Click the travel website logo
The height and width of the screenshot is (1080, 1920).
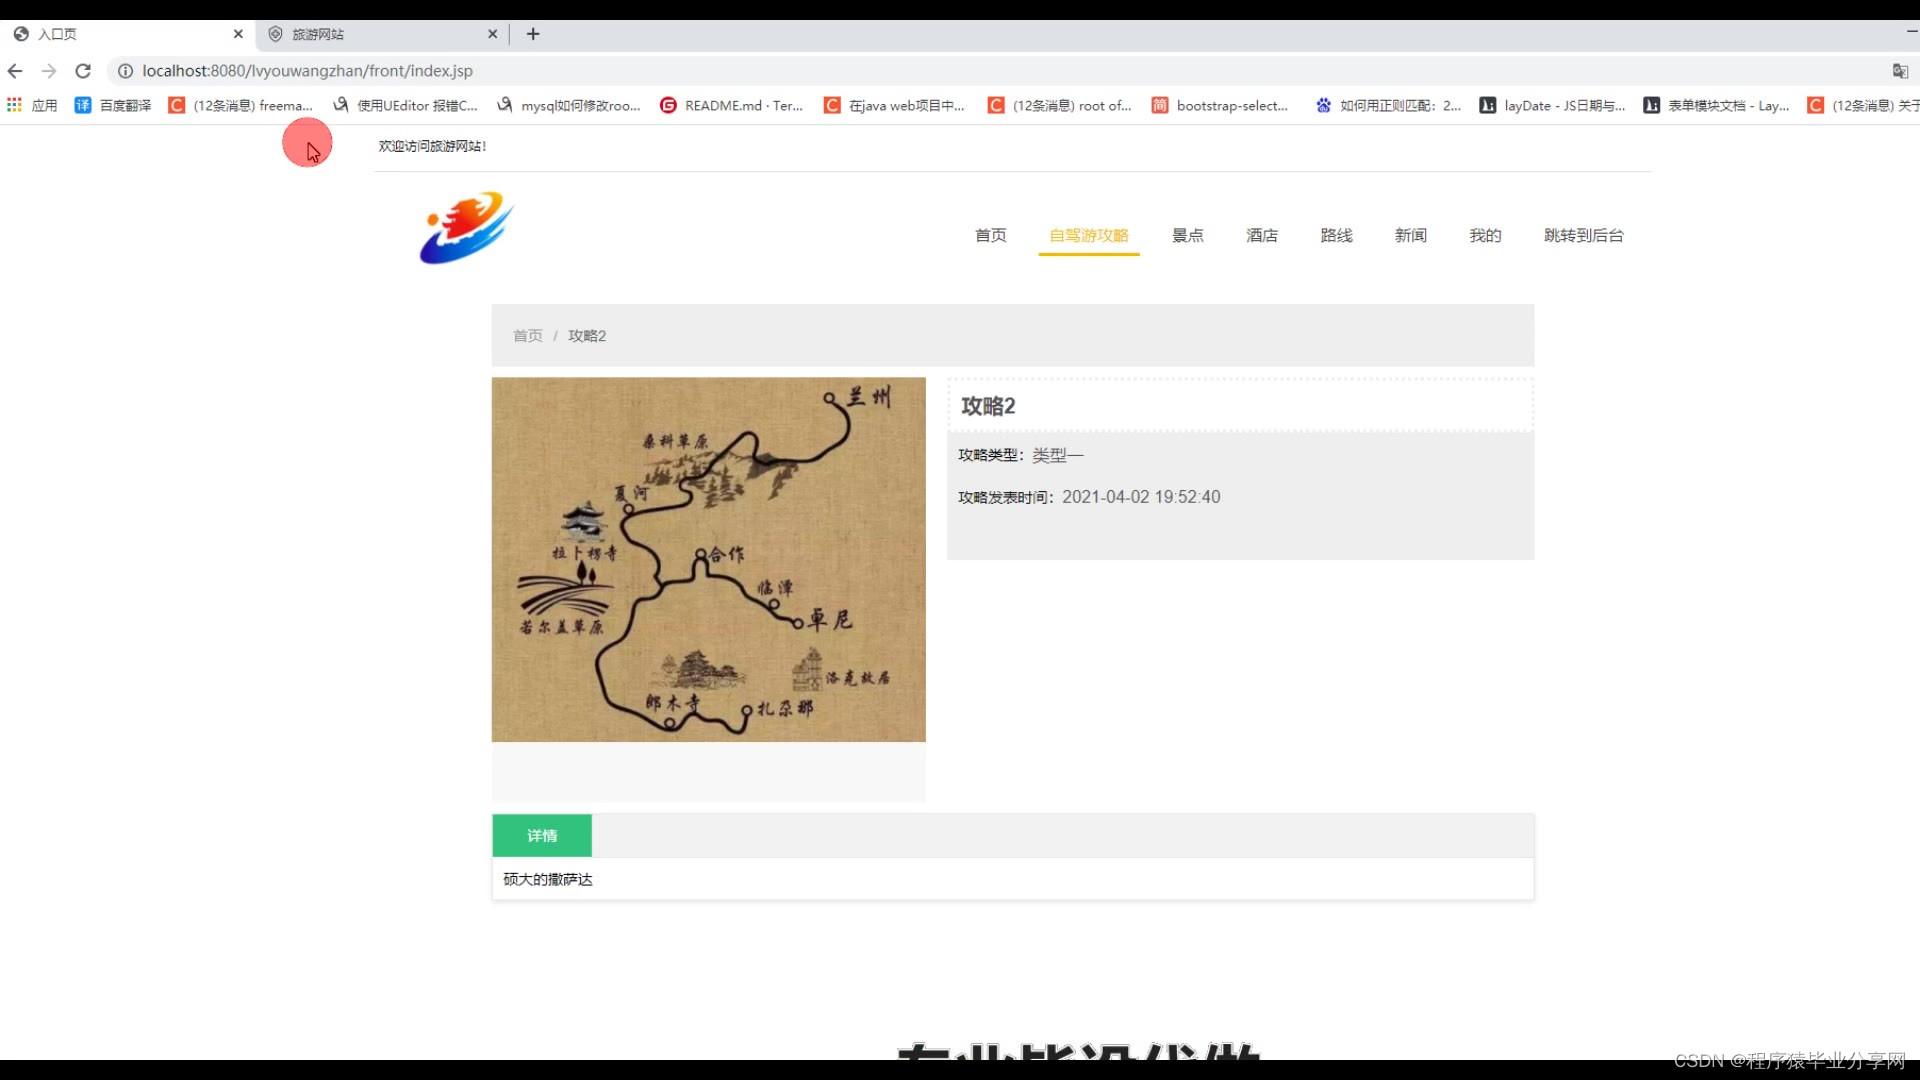point(466,228)
